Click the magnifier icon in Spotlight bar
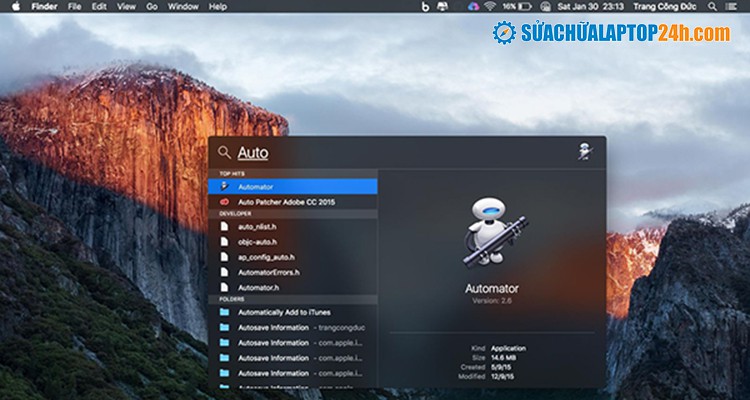Screen dimensions: 750x400 click(224, 152)
